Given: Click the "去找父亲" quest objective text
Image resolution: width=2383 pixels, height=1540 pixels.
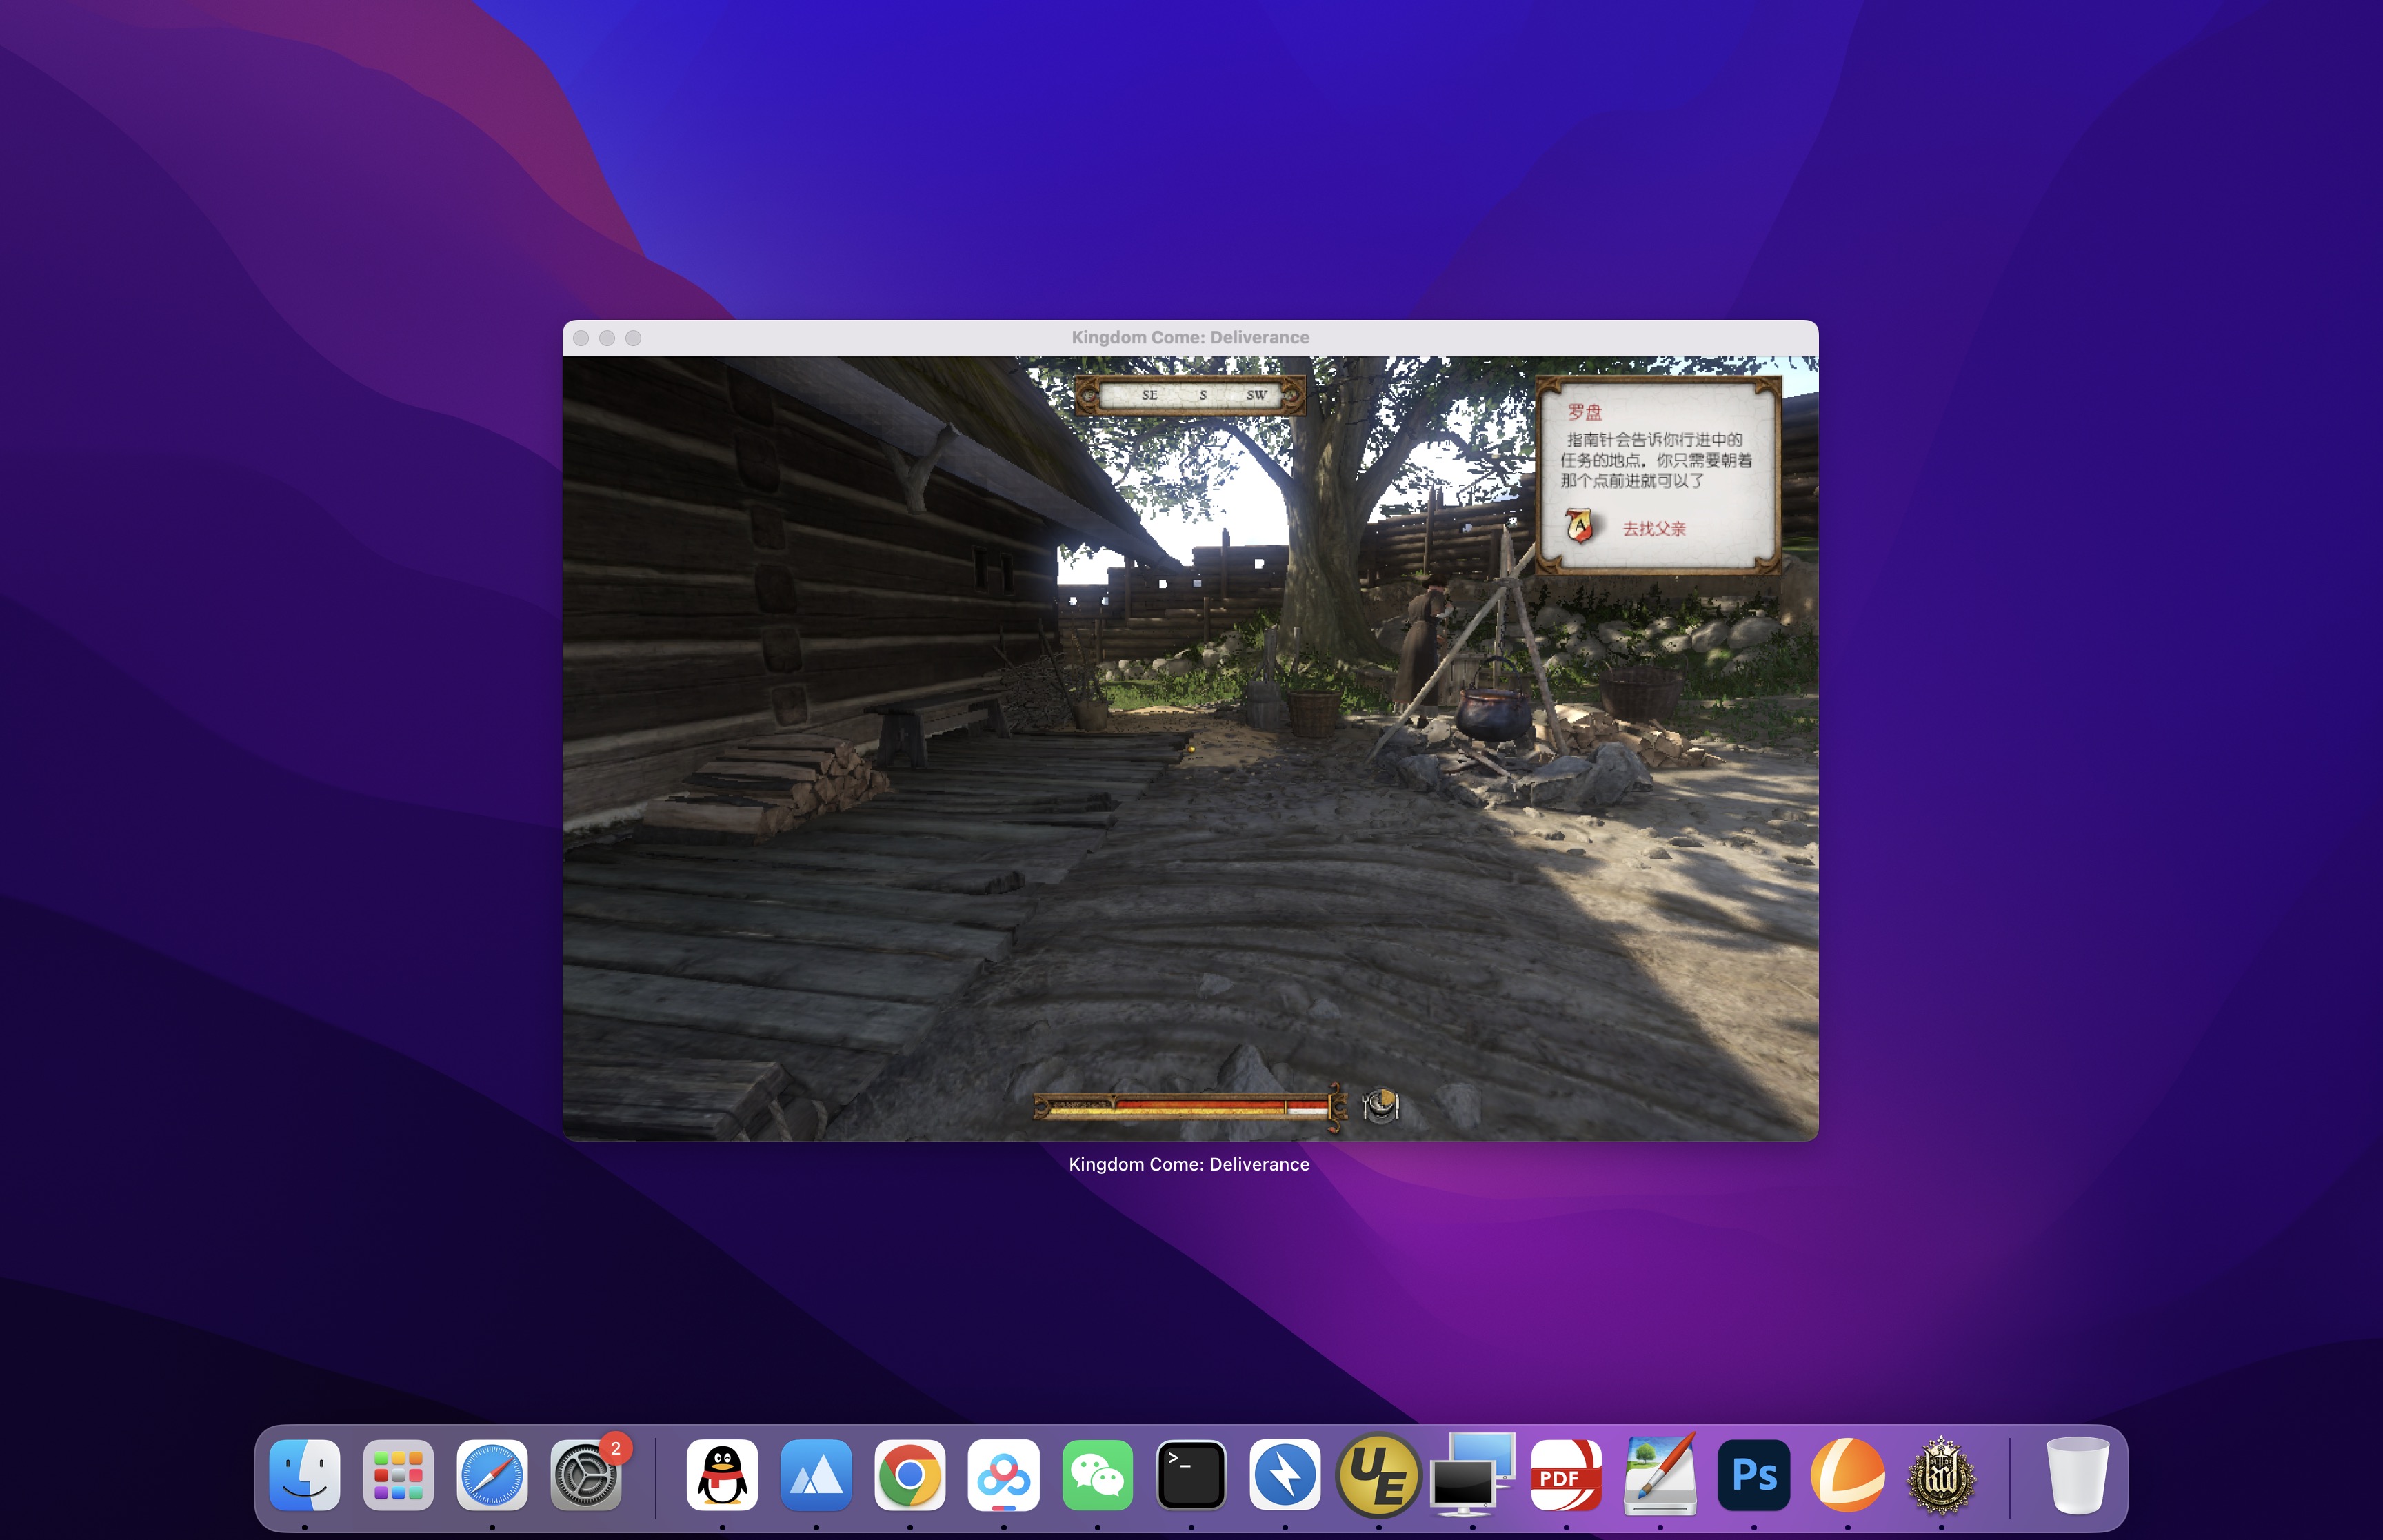Looking at the screenshot, I should click(1654, 529).
